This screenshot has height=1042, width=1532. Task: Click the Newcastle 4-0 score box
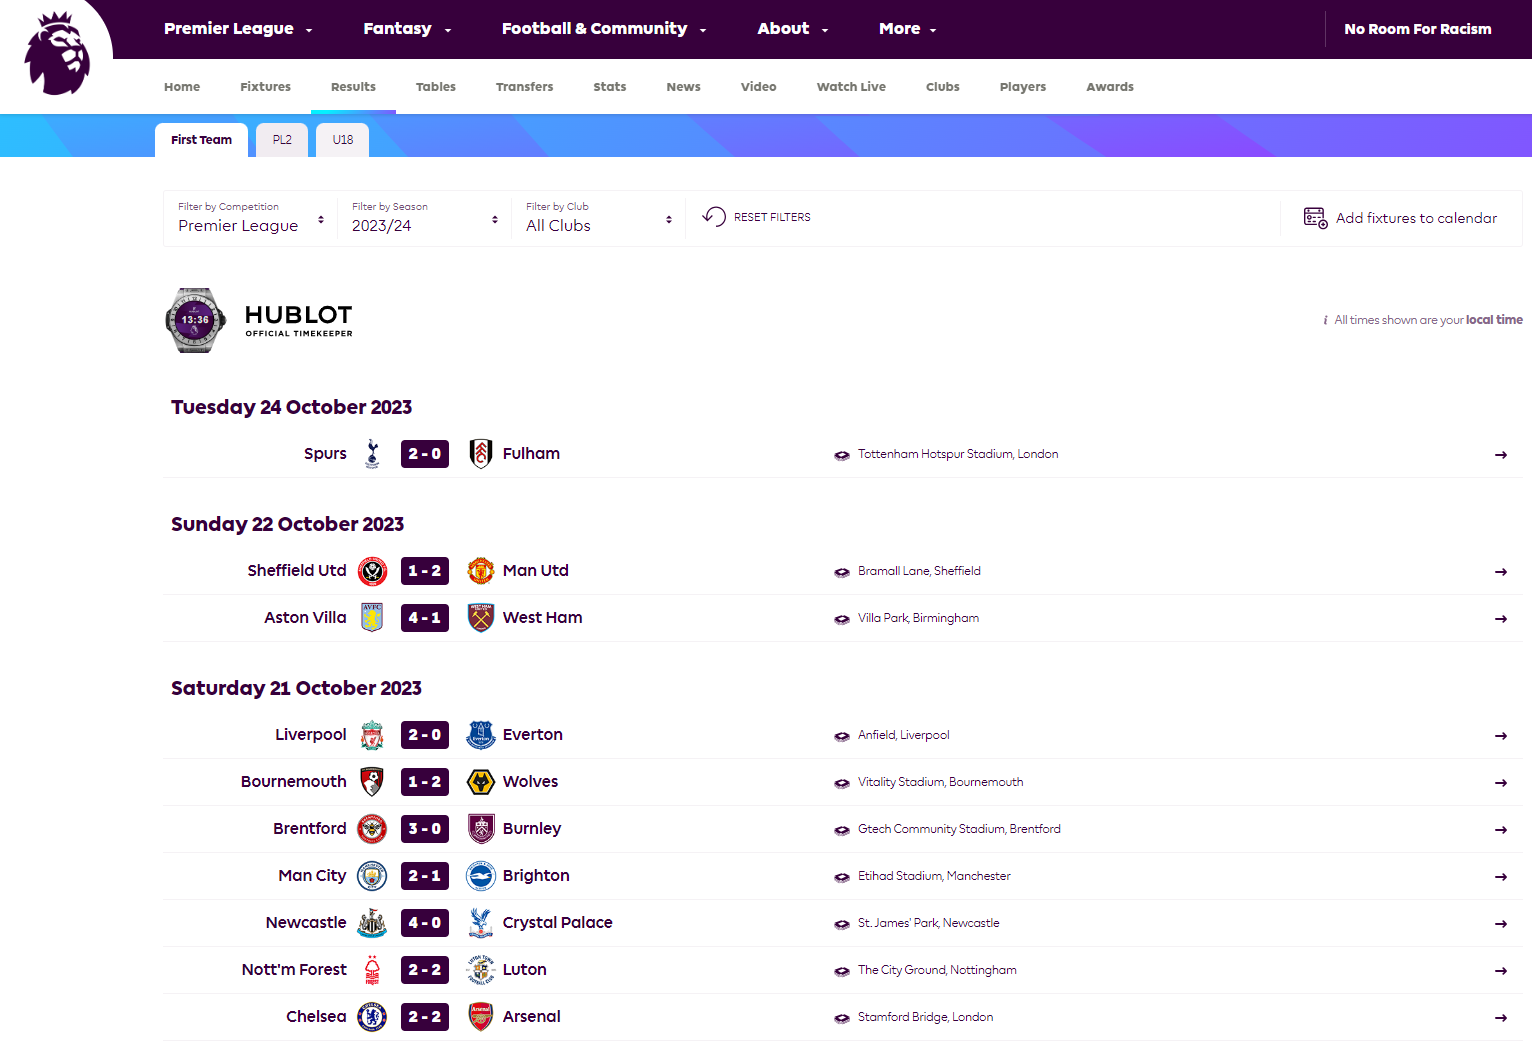tap(425, 923)
